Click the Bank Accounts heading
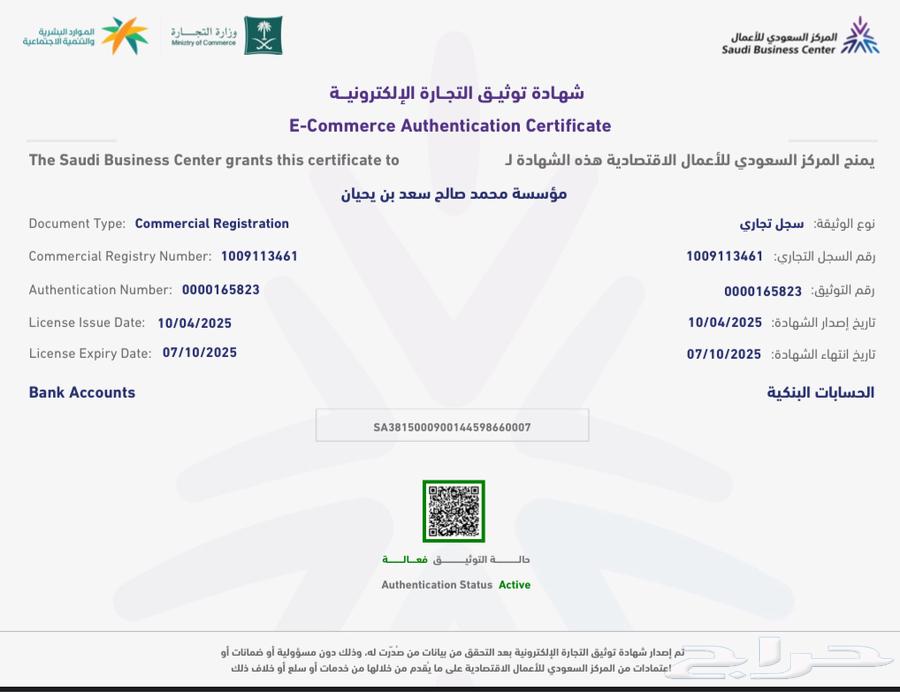This screenshot has height=692, width=900. click(82, 392)
